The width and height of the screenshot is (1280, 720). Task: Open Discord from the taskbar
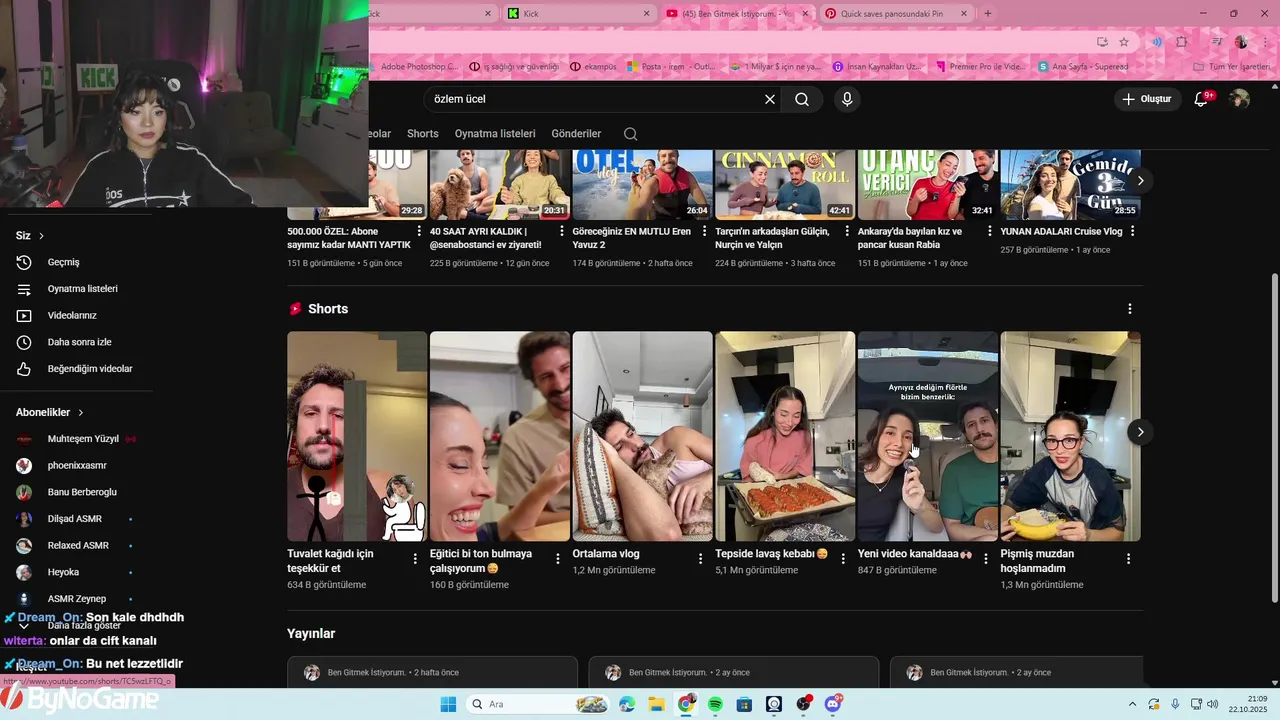[x=833, y=704]
